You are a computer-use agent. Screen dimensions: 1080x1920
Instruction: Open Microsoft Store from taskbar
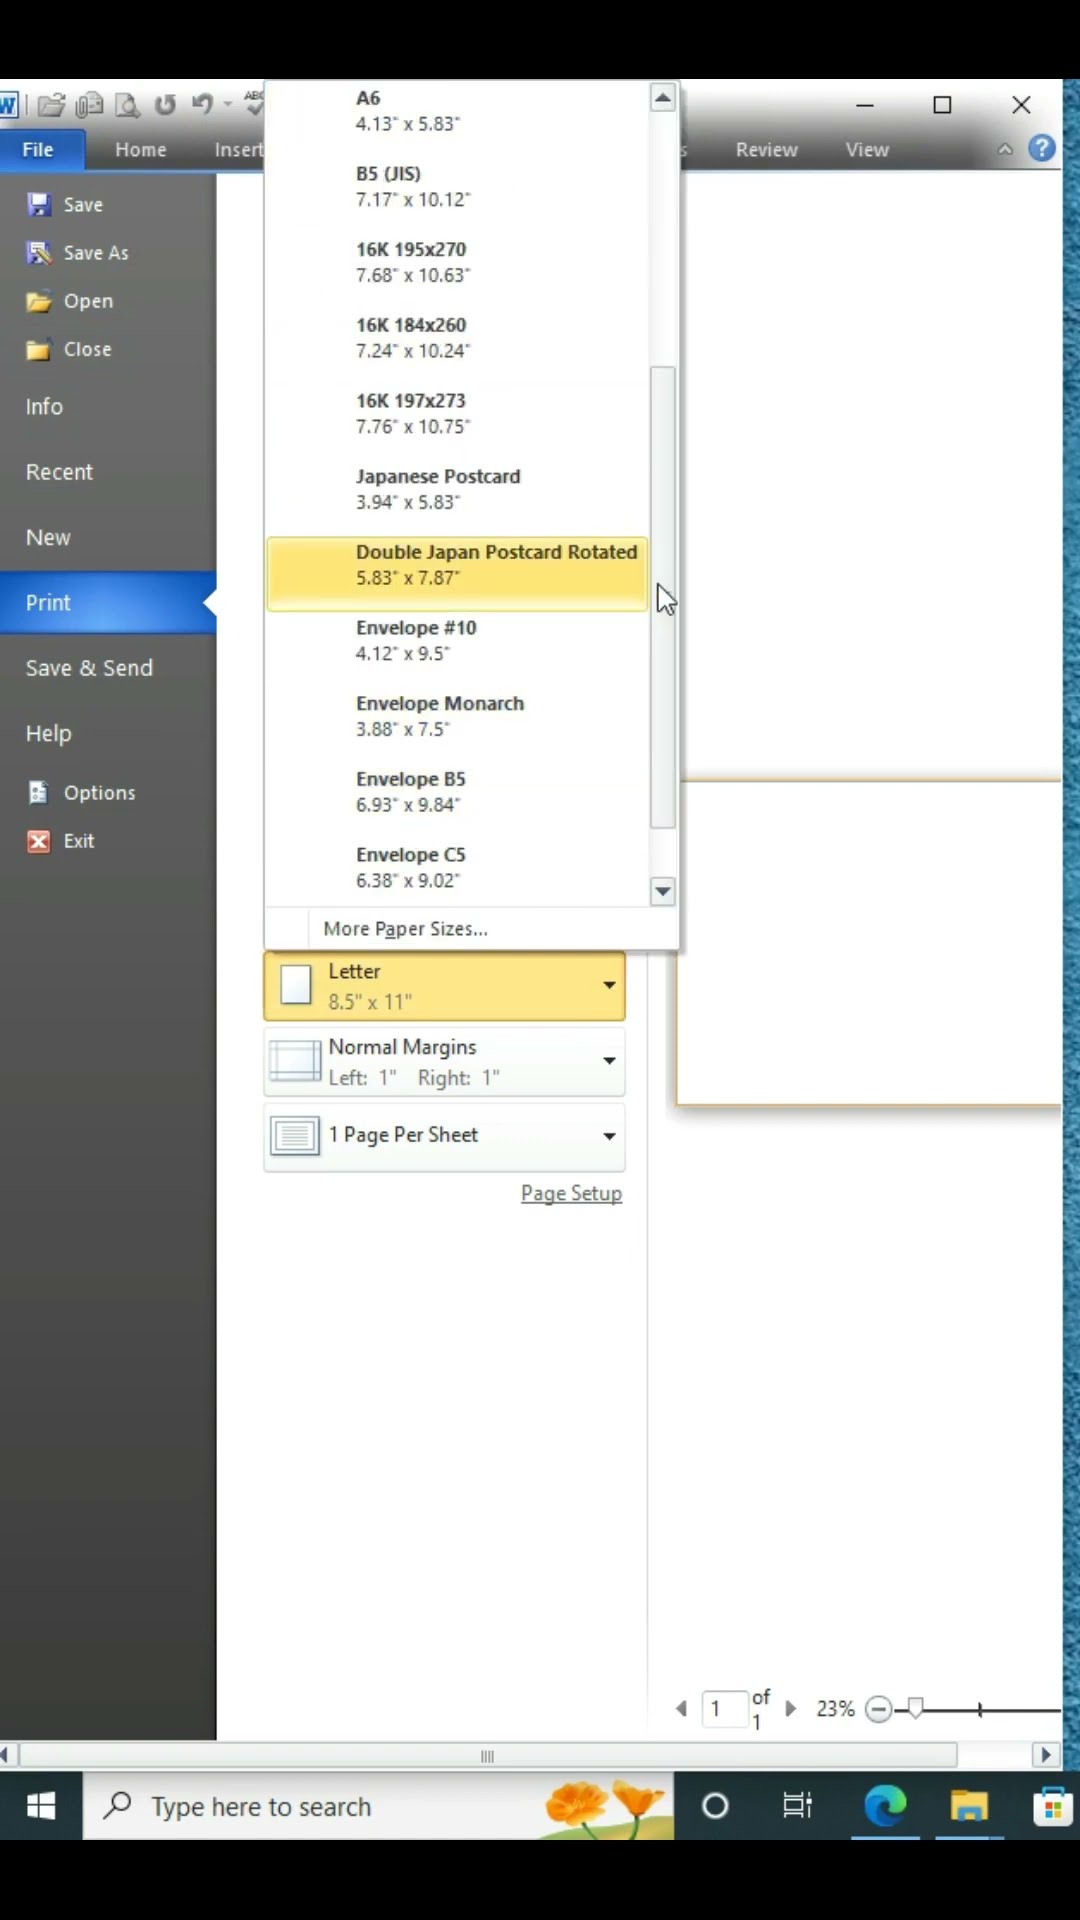(x=1053, y=1806)
